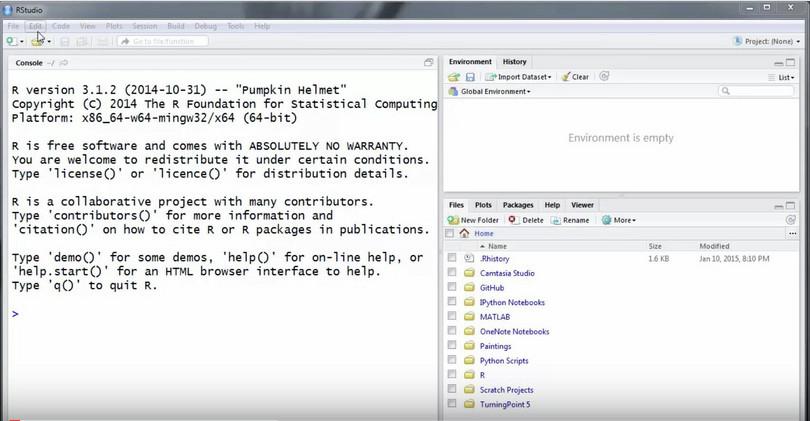Open the Import Dataset dropdown
Image resolution: width=810 pixels, height=421 pixels.
click(519, 77)
